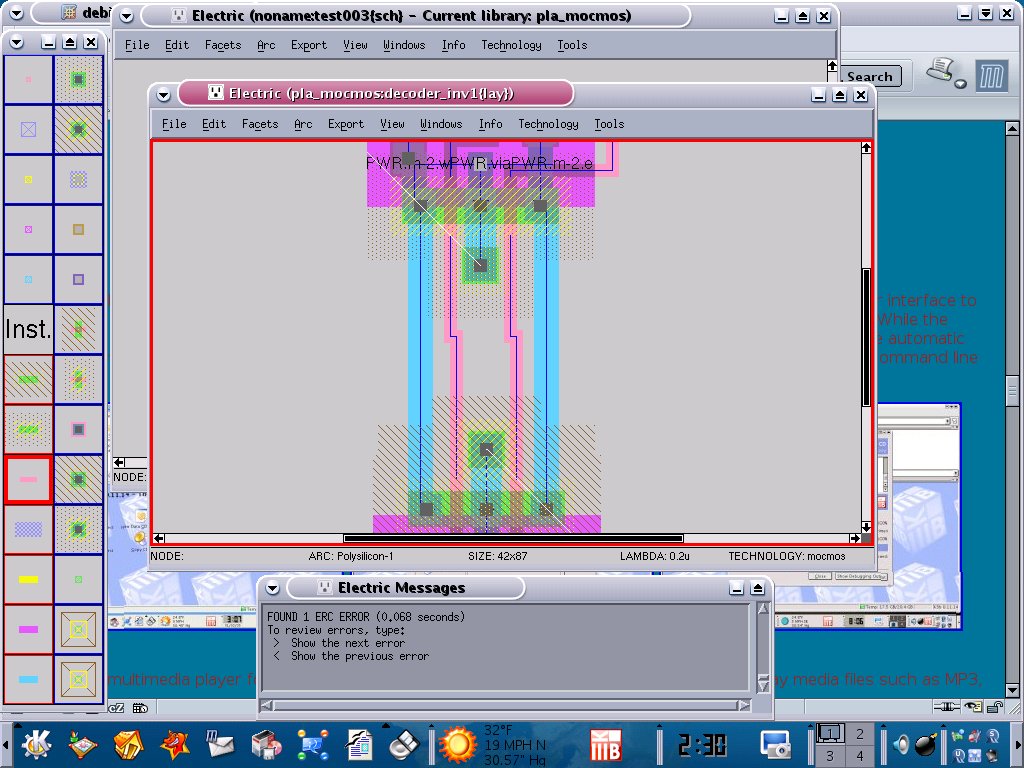This screenshot has width=1024, height=768.
Task: Open the Export menu in layout window
Action: [346, 124]
